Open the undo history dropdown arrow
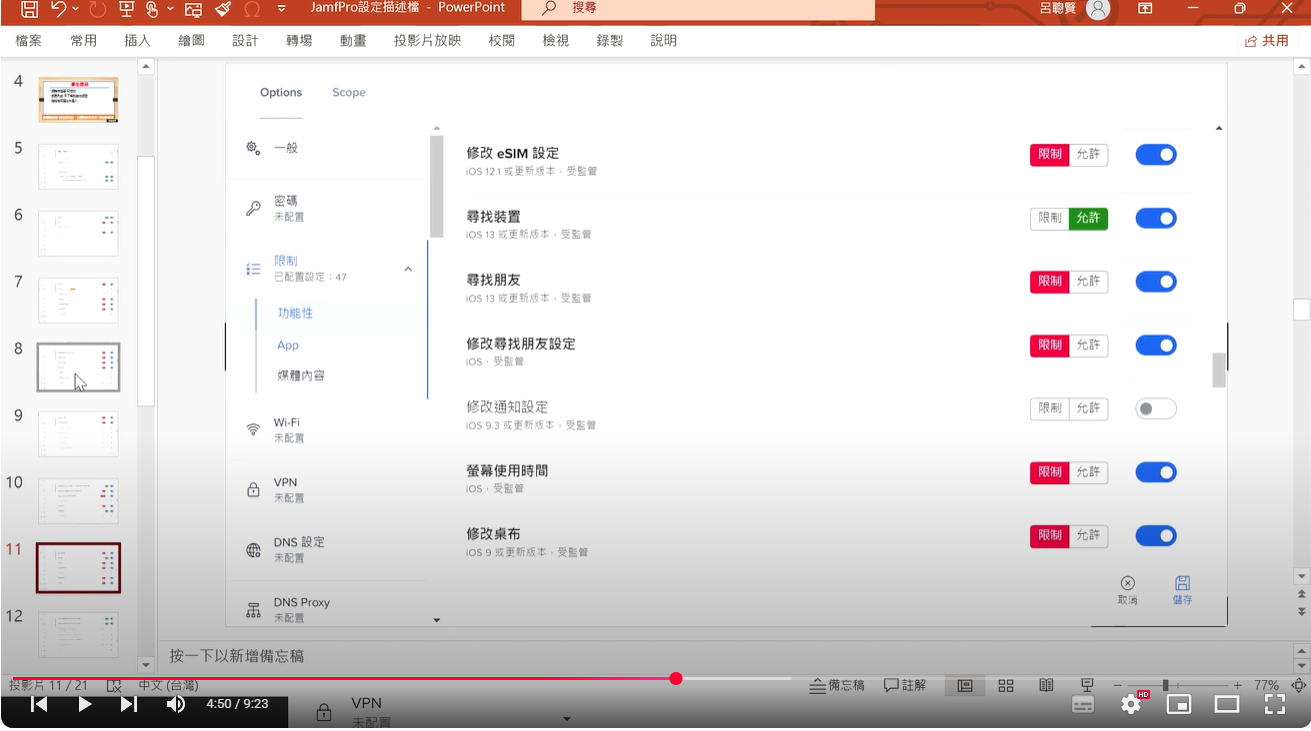This screenshot has height=731, width=1311. (75, 9)
